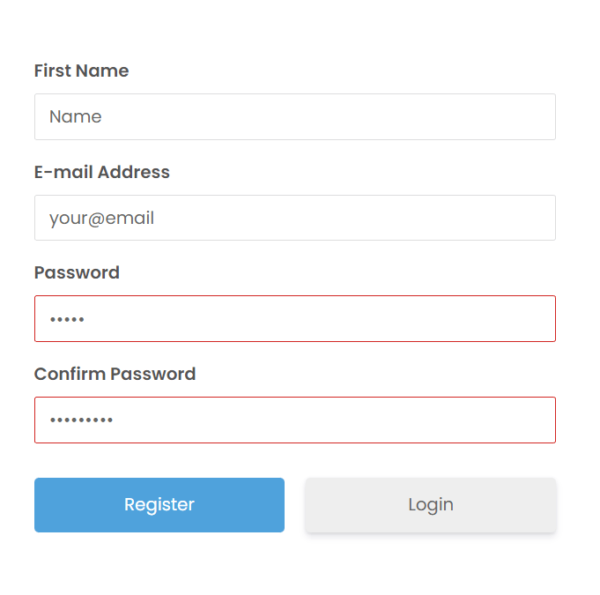Switch to the Login form
Image resolution: width=600 pixels, height=595 pixels.
[x=430, y=505]
